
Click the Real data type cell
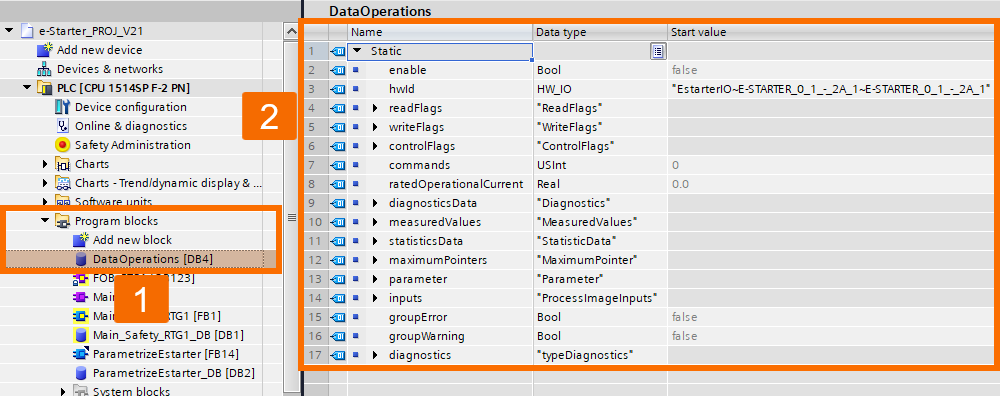pyautogui.click(x=600, y=184)
